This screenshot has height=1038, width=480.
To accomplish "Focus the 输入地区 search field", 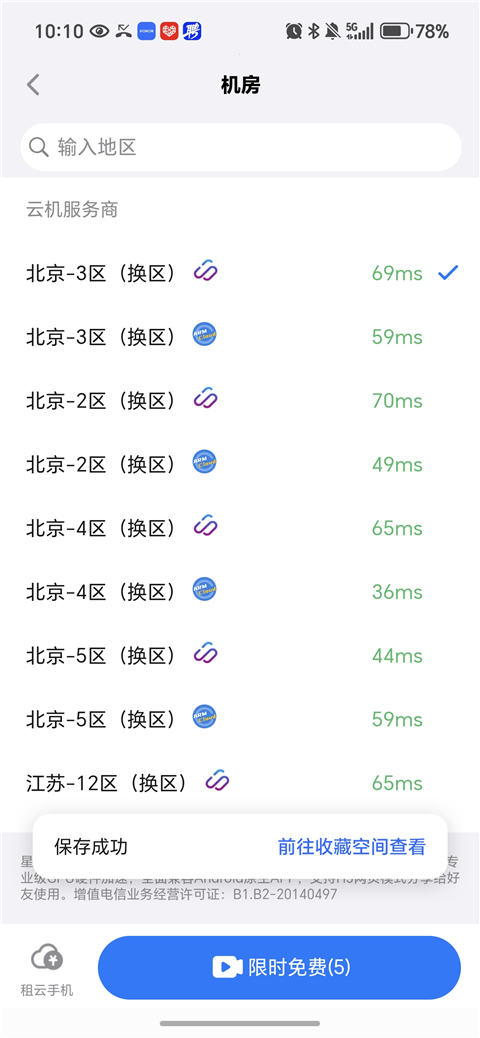I will (241, 147).
